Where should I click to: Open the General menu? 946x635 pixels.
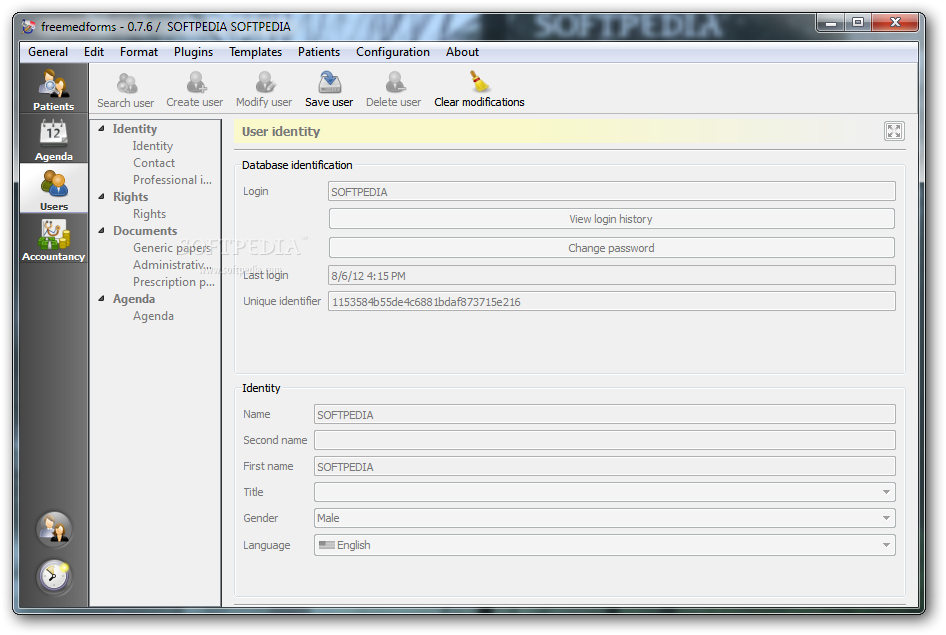click(48, 52)
